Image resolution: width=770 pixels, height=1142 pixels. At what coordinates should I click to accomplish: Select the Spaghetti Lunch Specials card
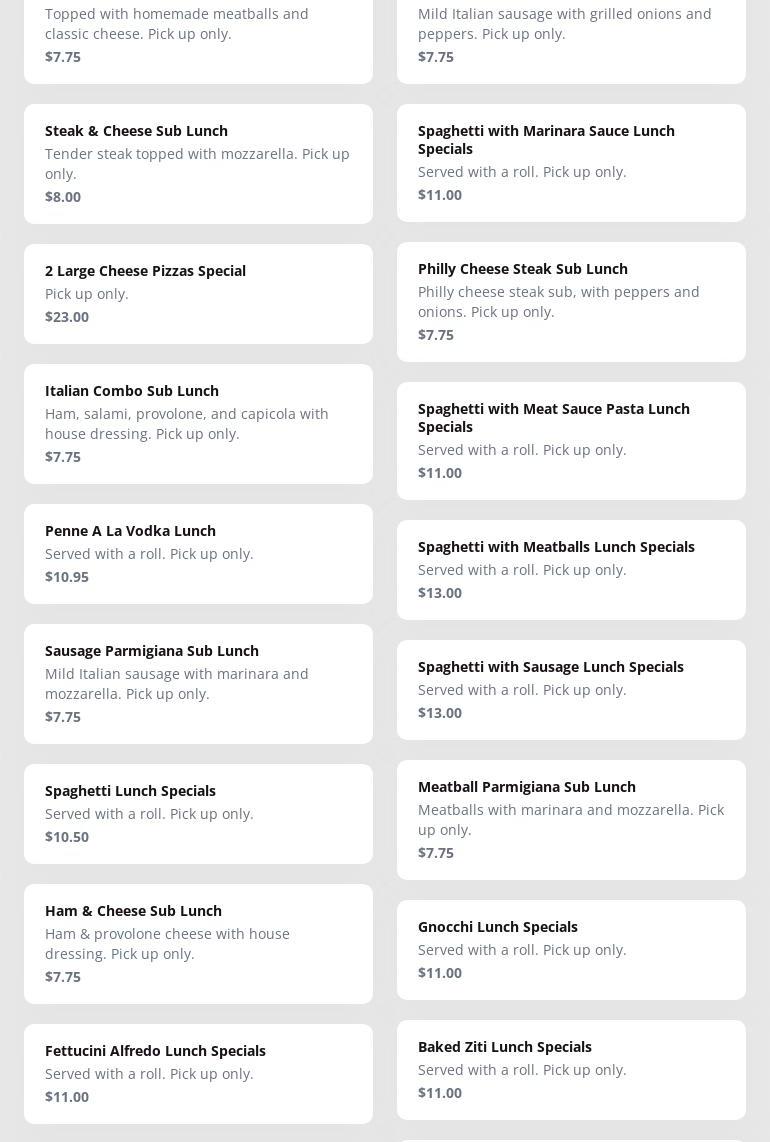[198, 813]
